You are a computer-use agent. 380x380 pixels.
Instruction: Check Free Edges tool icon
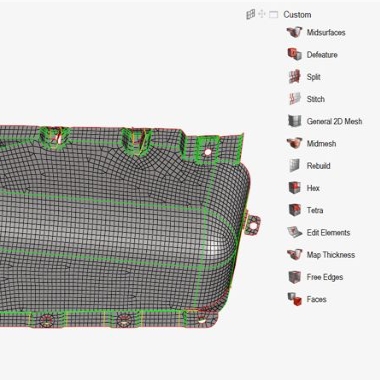(294, 277)
